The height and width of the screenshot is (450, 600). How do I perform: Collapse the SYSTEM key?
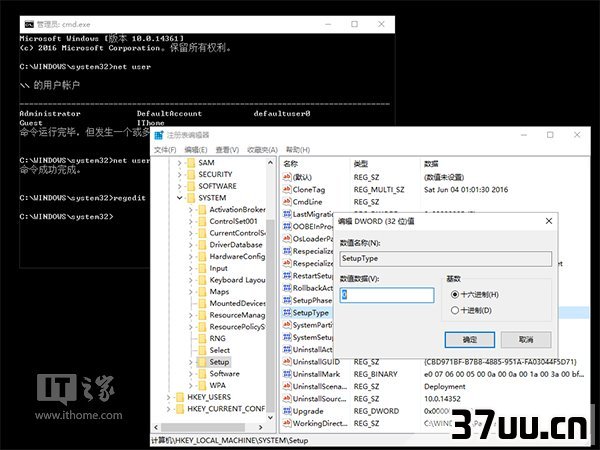tap(179, 198)
